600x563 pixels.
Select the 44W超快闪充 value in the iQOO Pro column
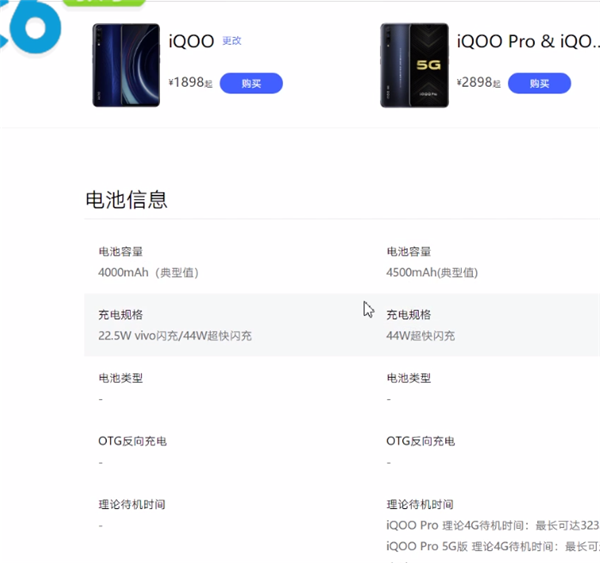[421, 336]
